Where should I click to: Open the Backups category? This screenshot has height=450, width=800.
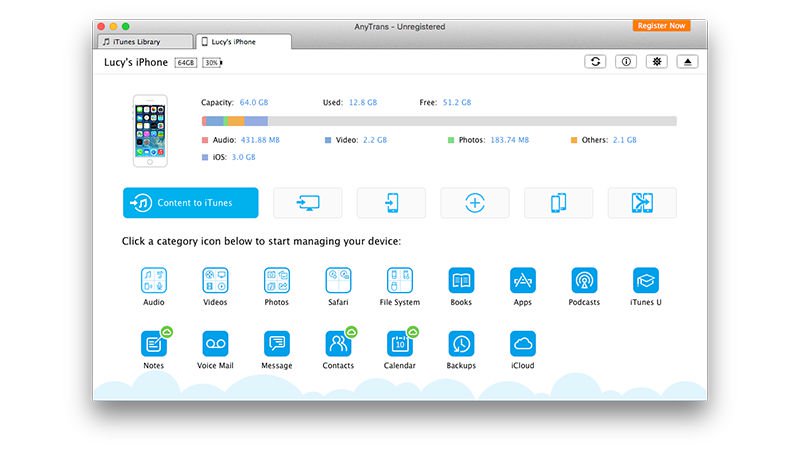(x=461, y=344)
